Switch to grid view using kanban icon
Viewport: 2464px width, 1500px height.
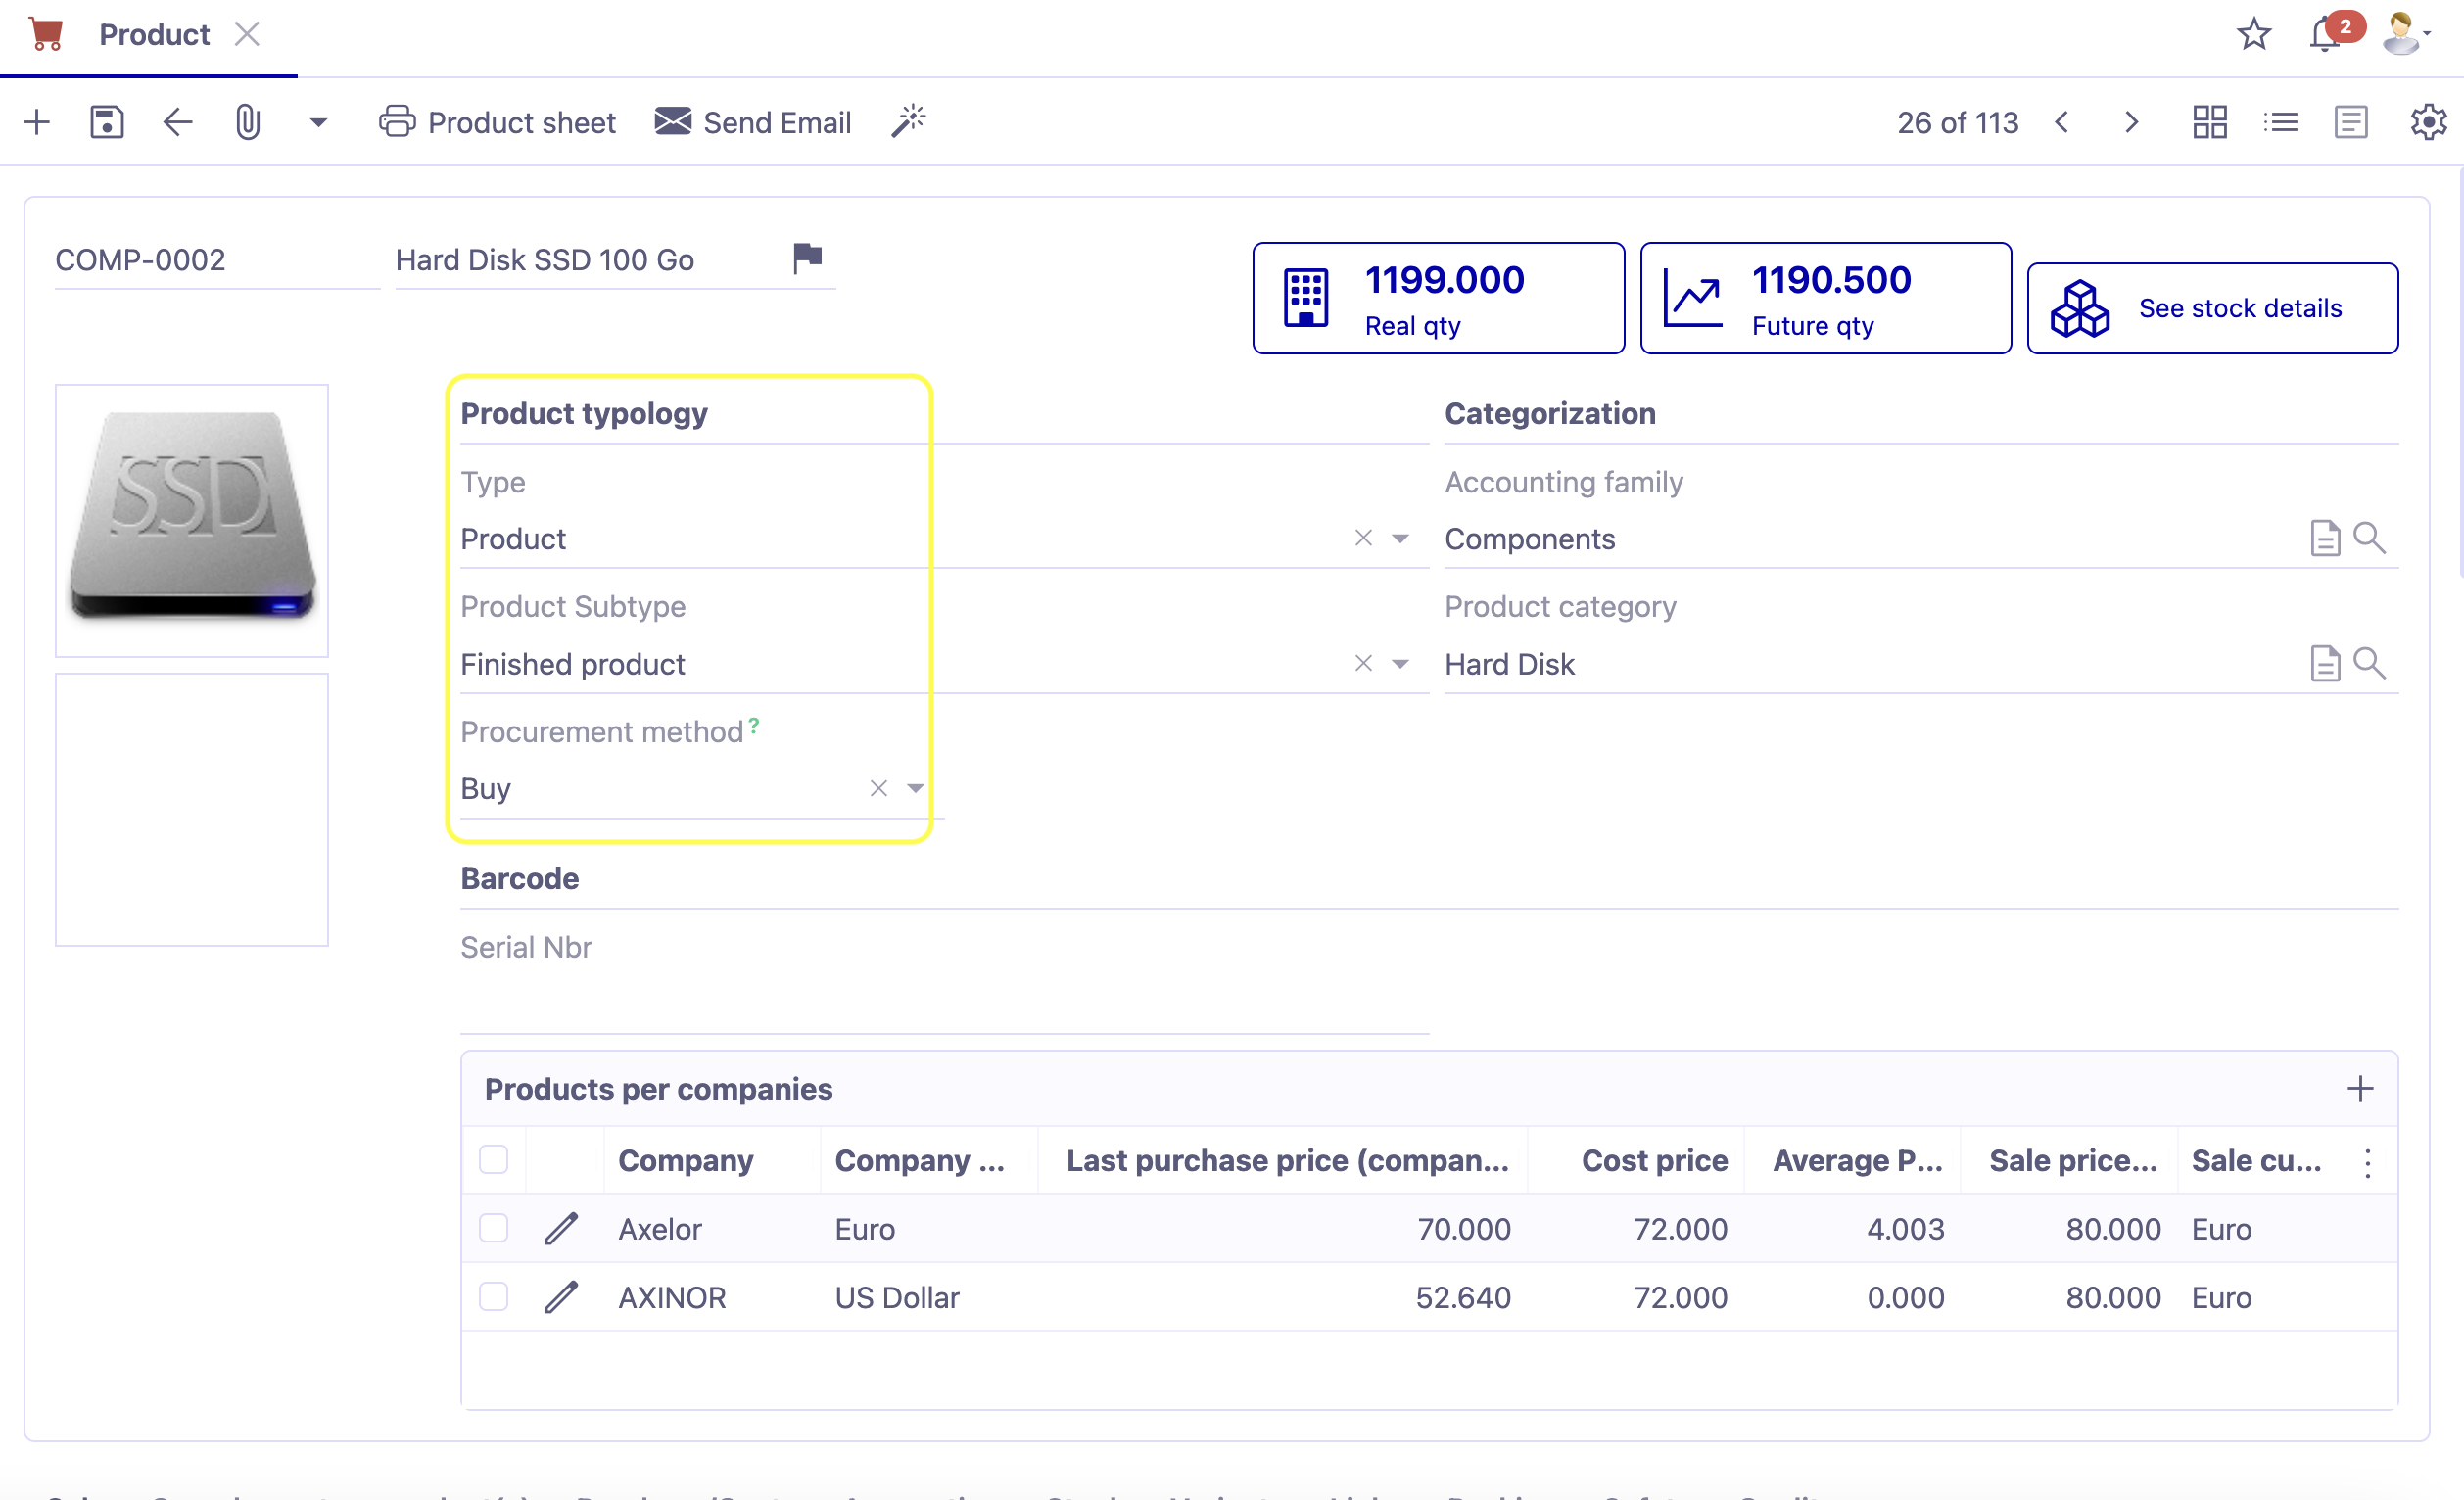[x=2210, y=122]
